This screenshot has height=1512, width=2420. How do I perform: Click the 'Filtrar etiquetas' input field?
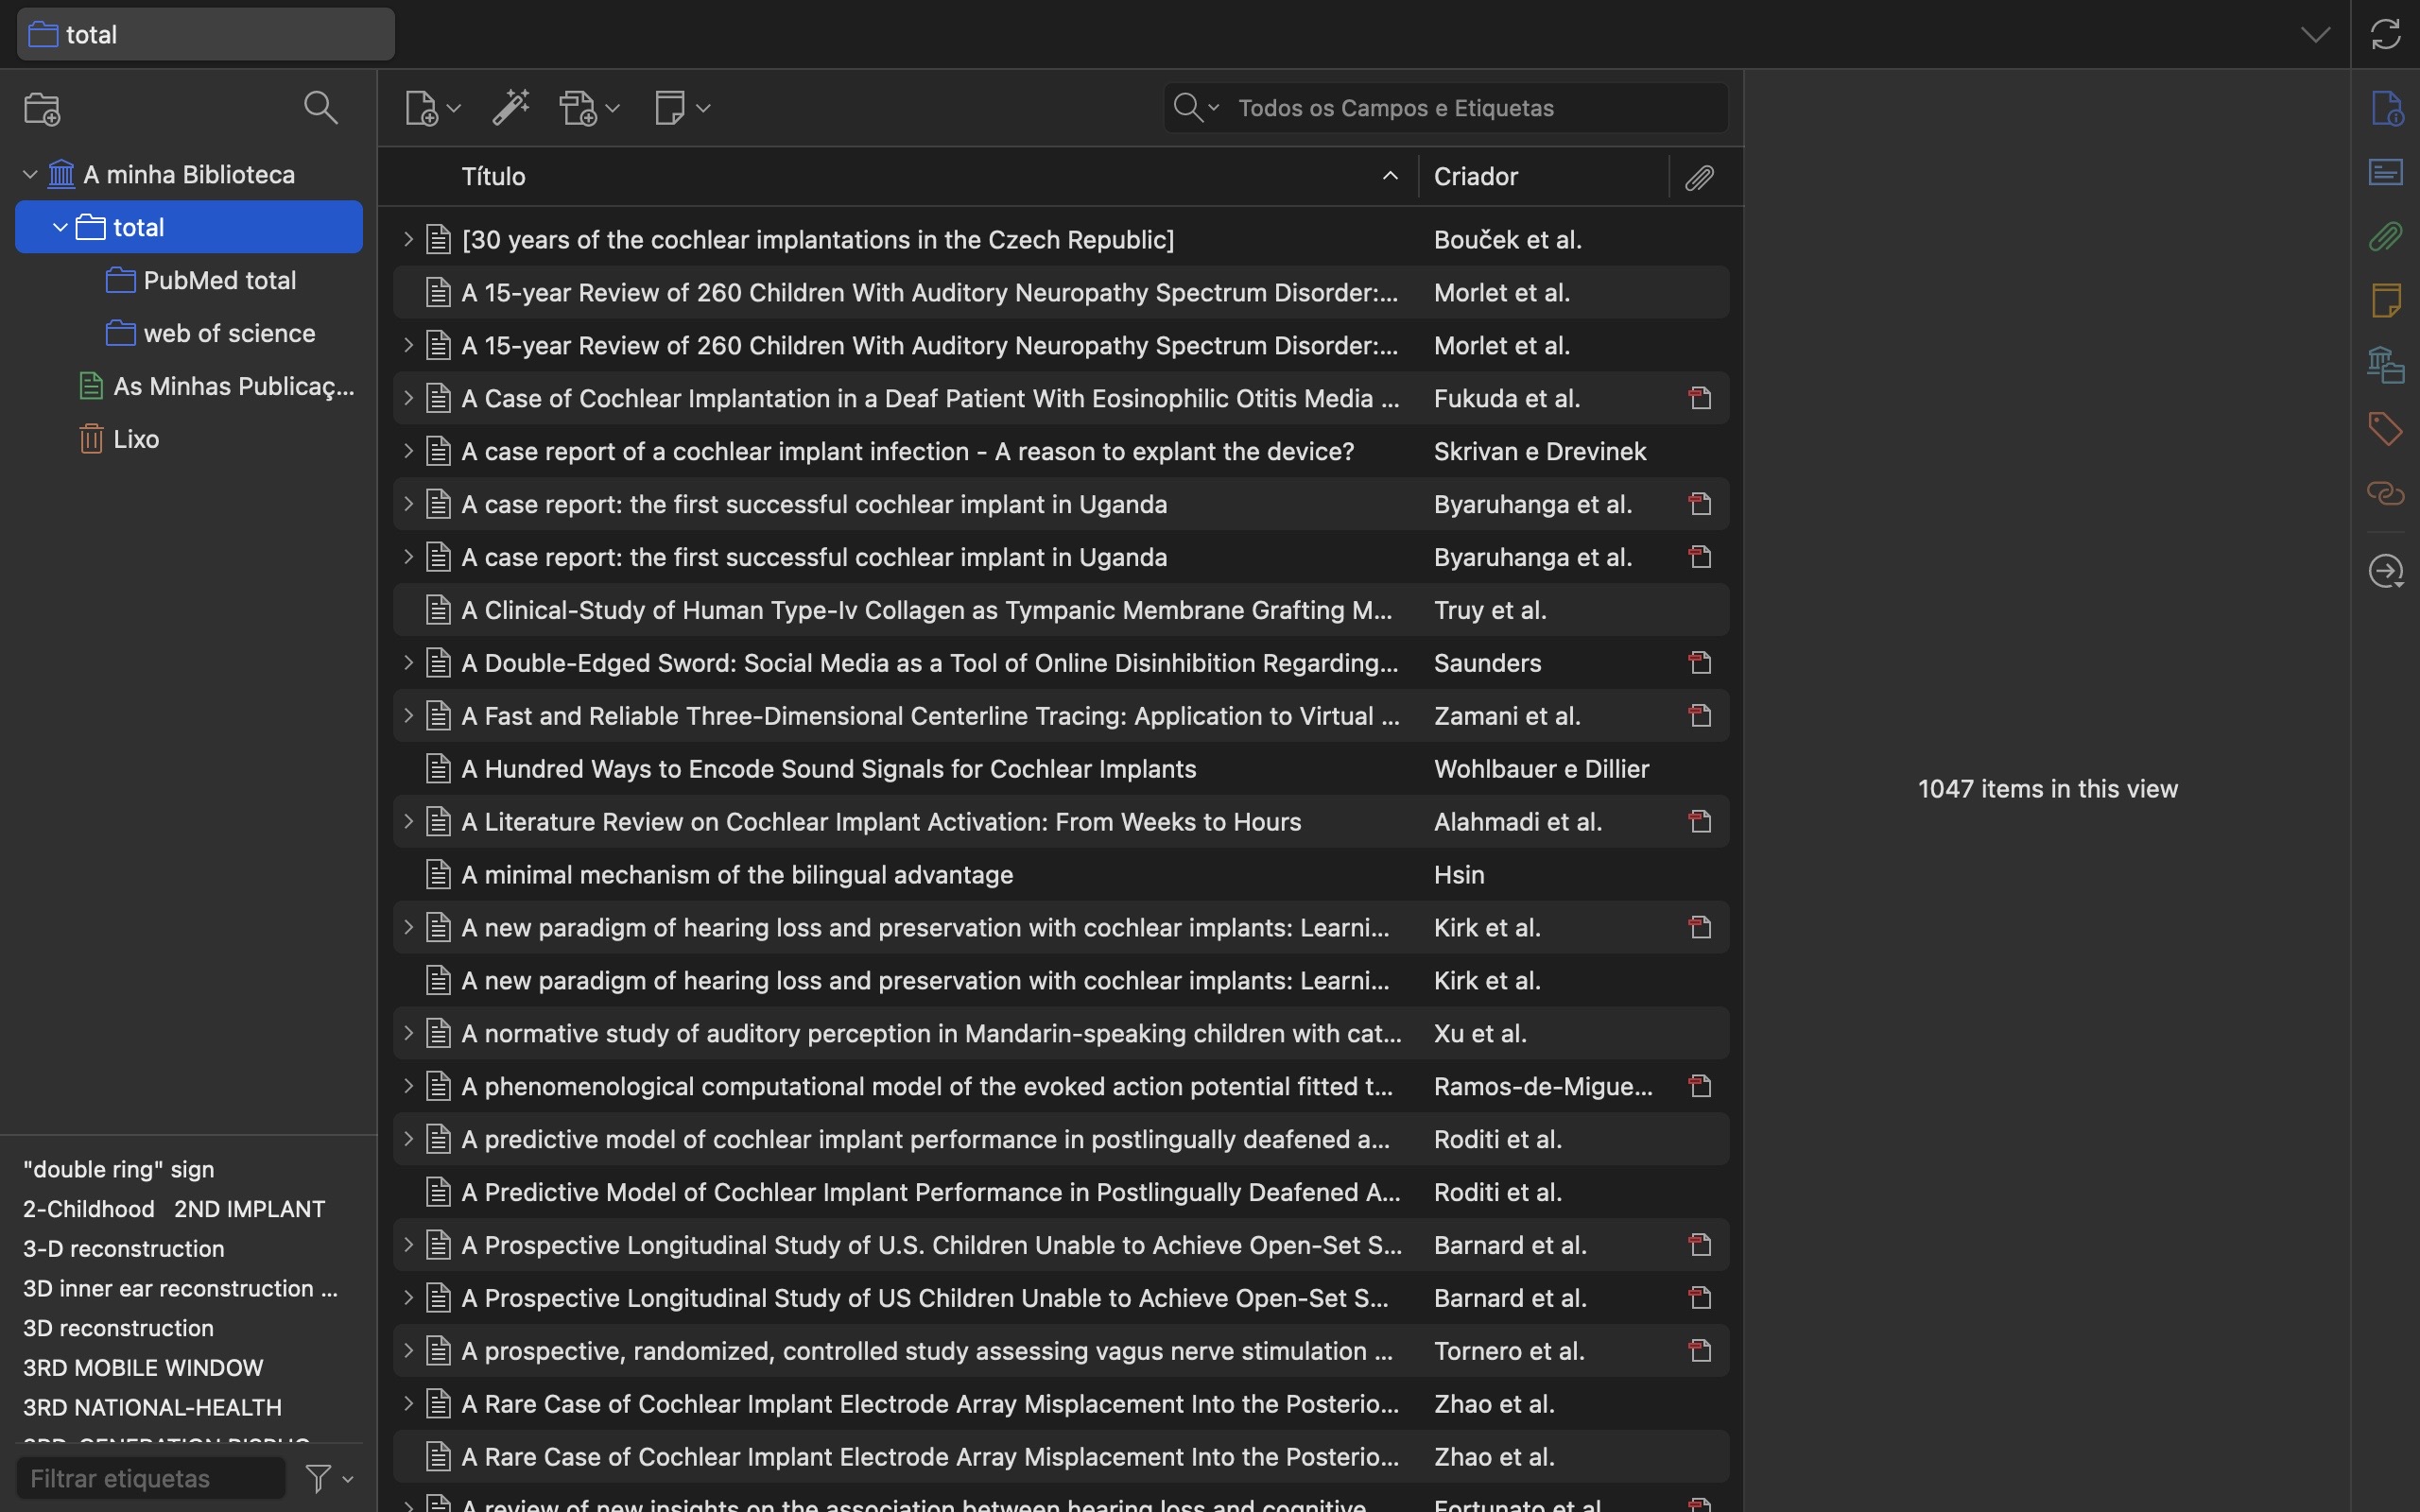pyautogui.click(x=150, y=1477)
